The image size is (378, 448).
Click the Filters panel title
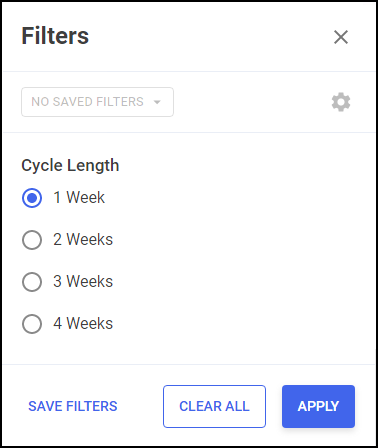click(x=55, y=36)
